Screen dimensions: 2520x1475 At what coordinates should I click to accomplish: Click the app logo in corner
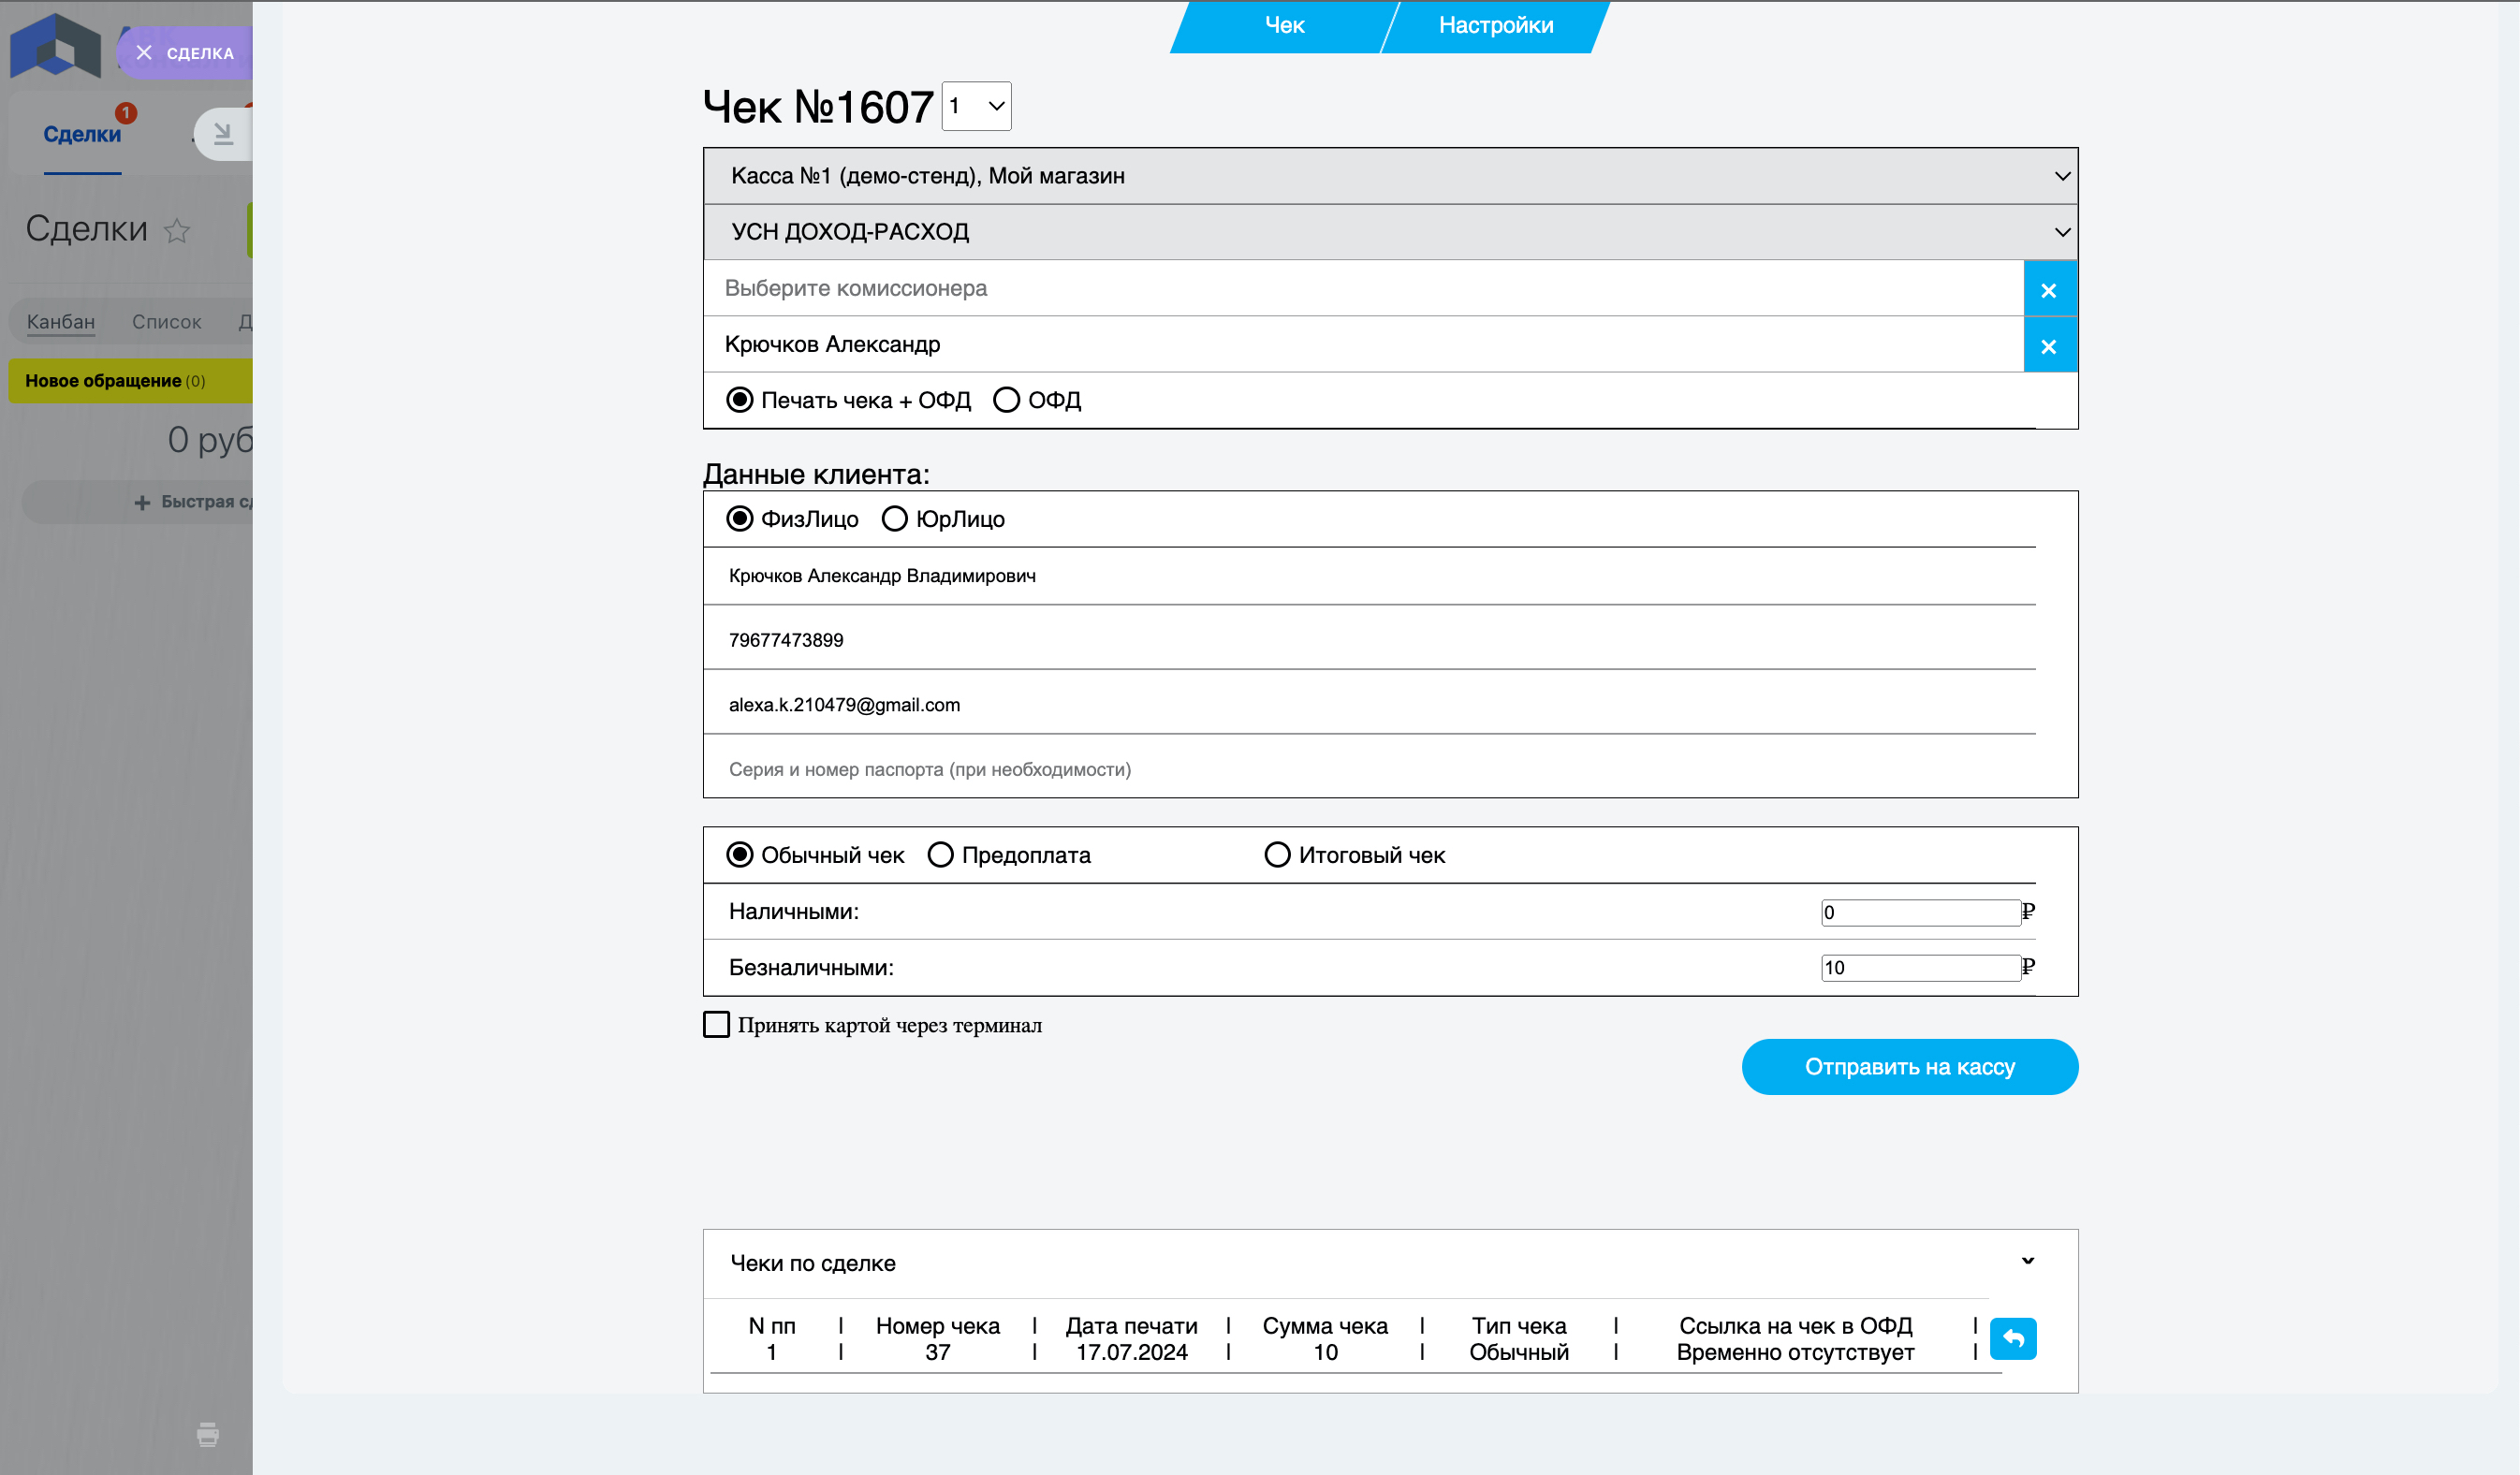pos(55,46)
